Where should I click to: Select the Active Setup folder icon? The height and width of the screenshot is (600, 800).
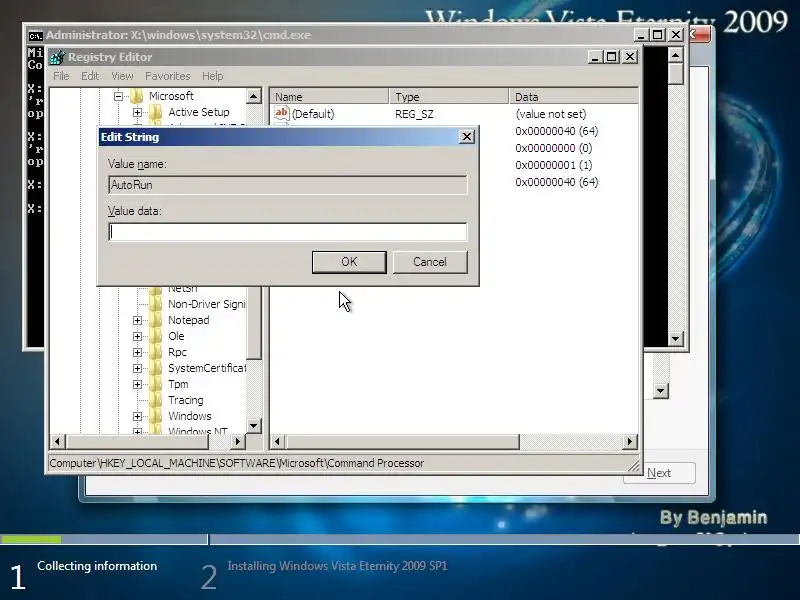pos(156,112)
